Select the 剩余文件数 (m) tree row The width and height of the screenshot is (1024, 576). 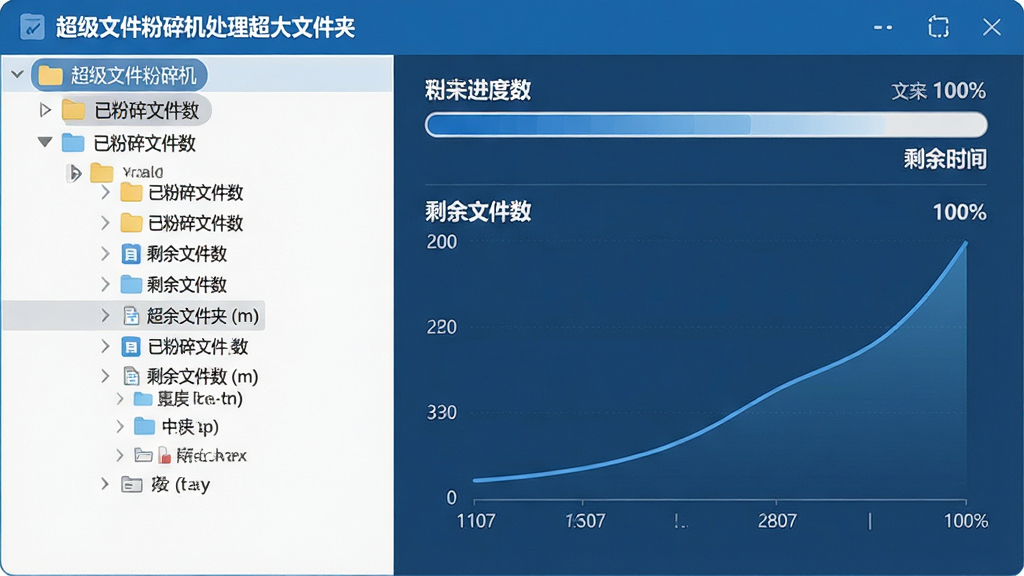click(x=202, y=376)
